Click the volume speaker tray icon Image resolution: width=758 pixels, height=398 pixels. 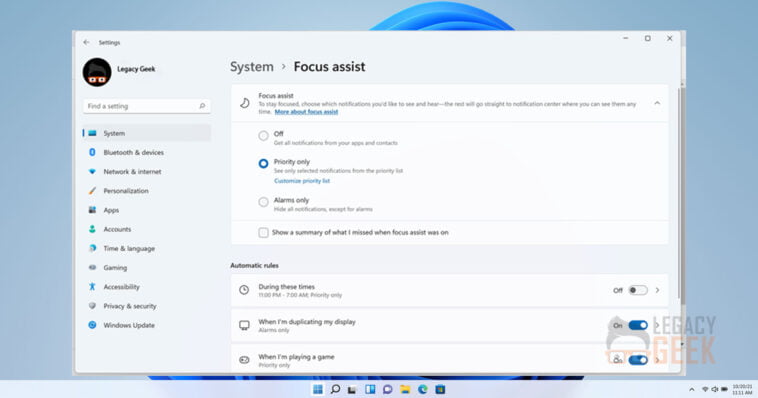tap(714, 389)
